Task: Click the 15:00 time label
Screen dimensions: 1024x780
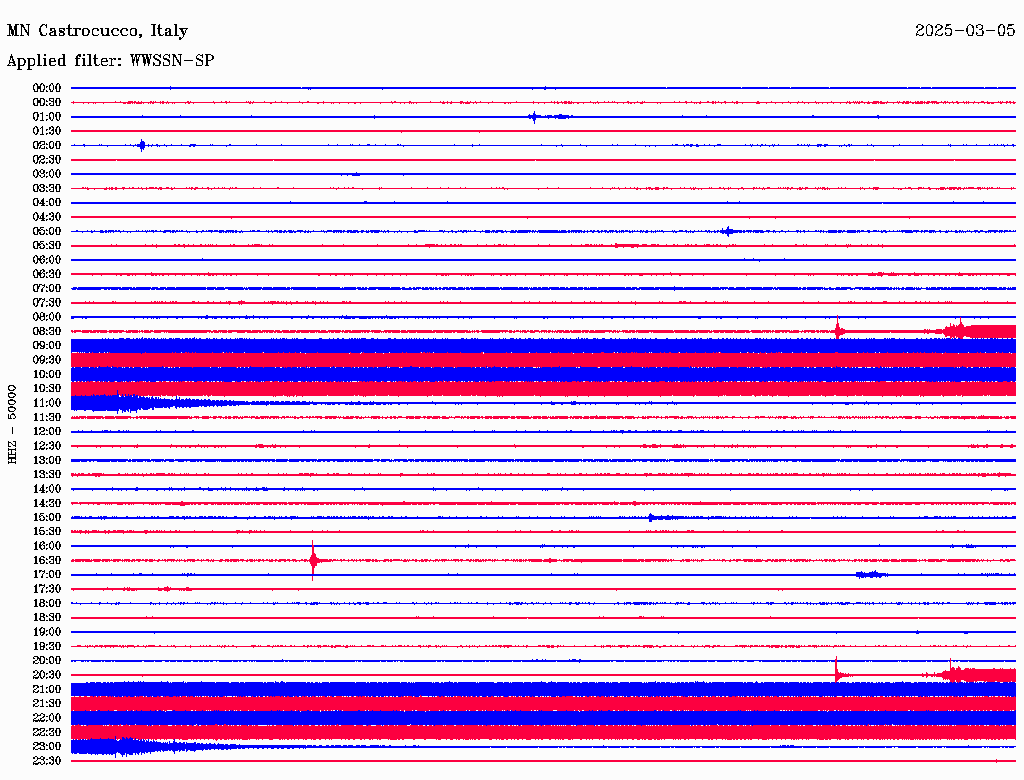Action: (x=46, y=517)
